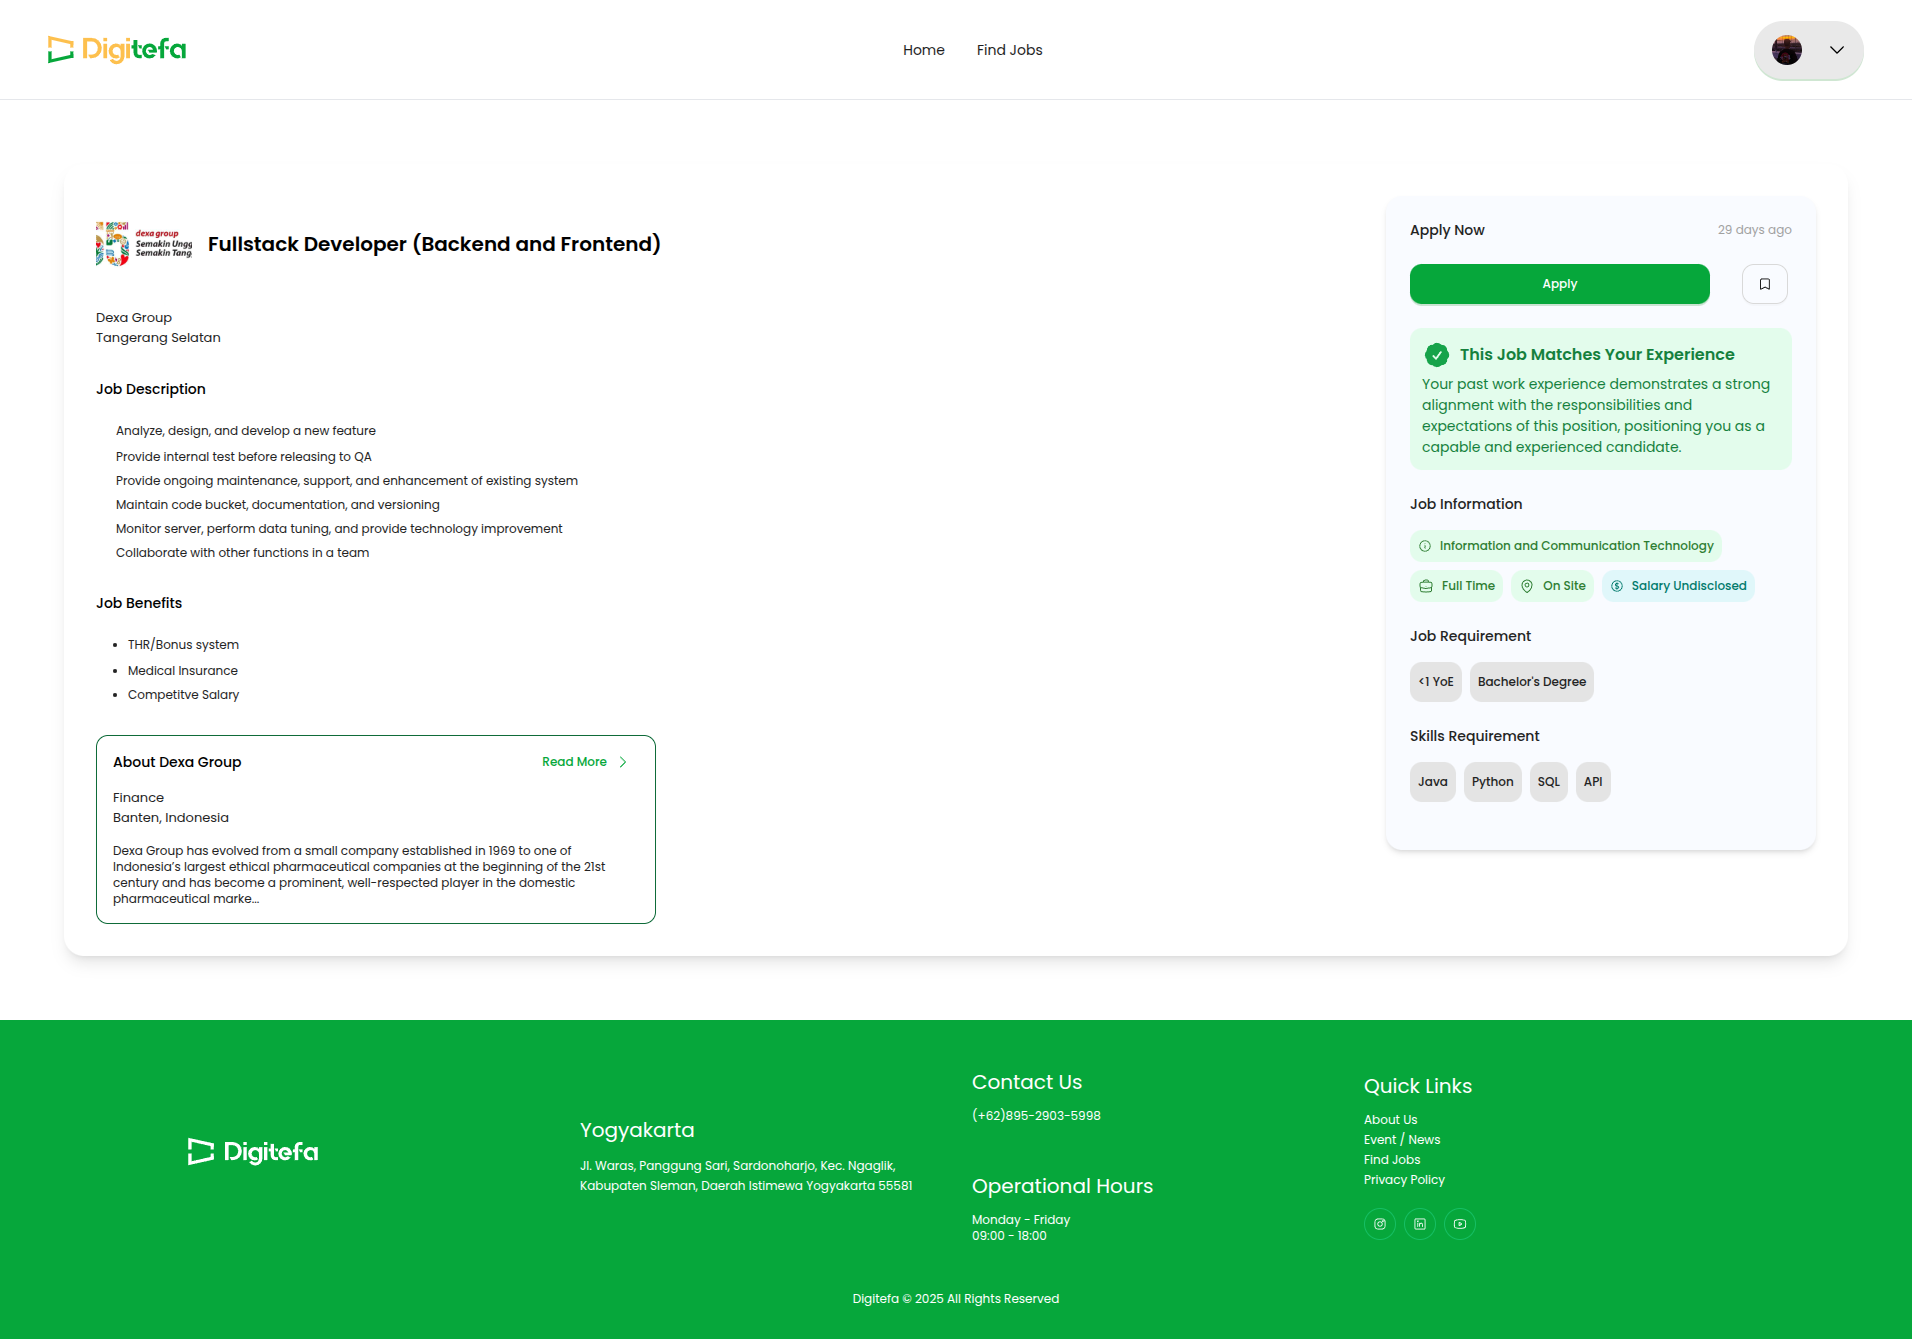1912x1339 pixels.
Task: Bookmark this job with the save icon
Action: (x=1764, y=284)
